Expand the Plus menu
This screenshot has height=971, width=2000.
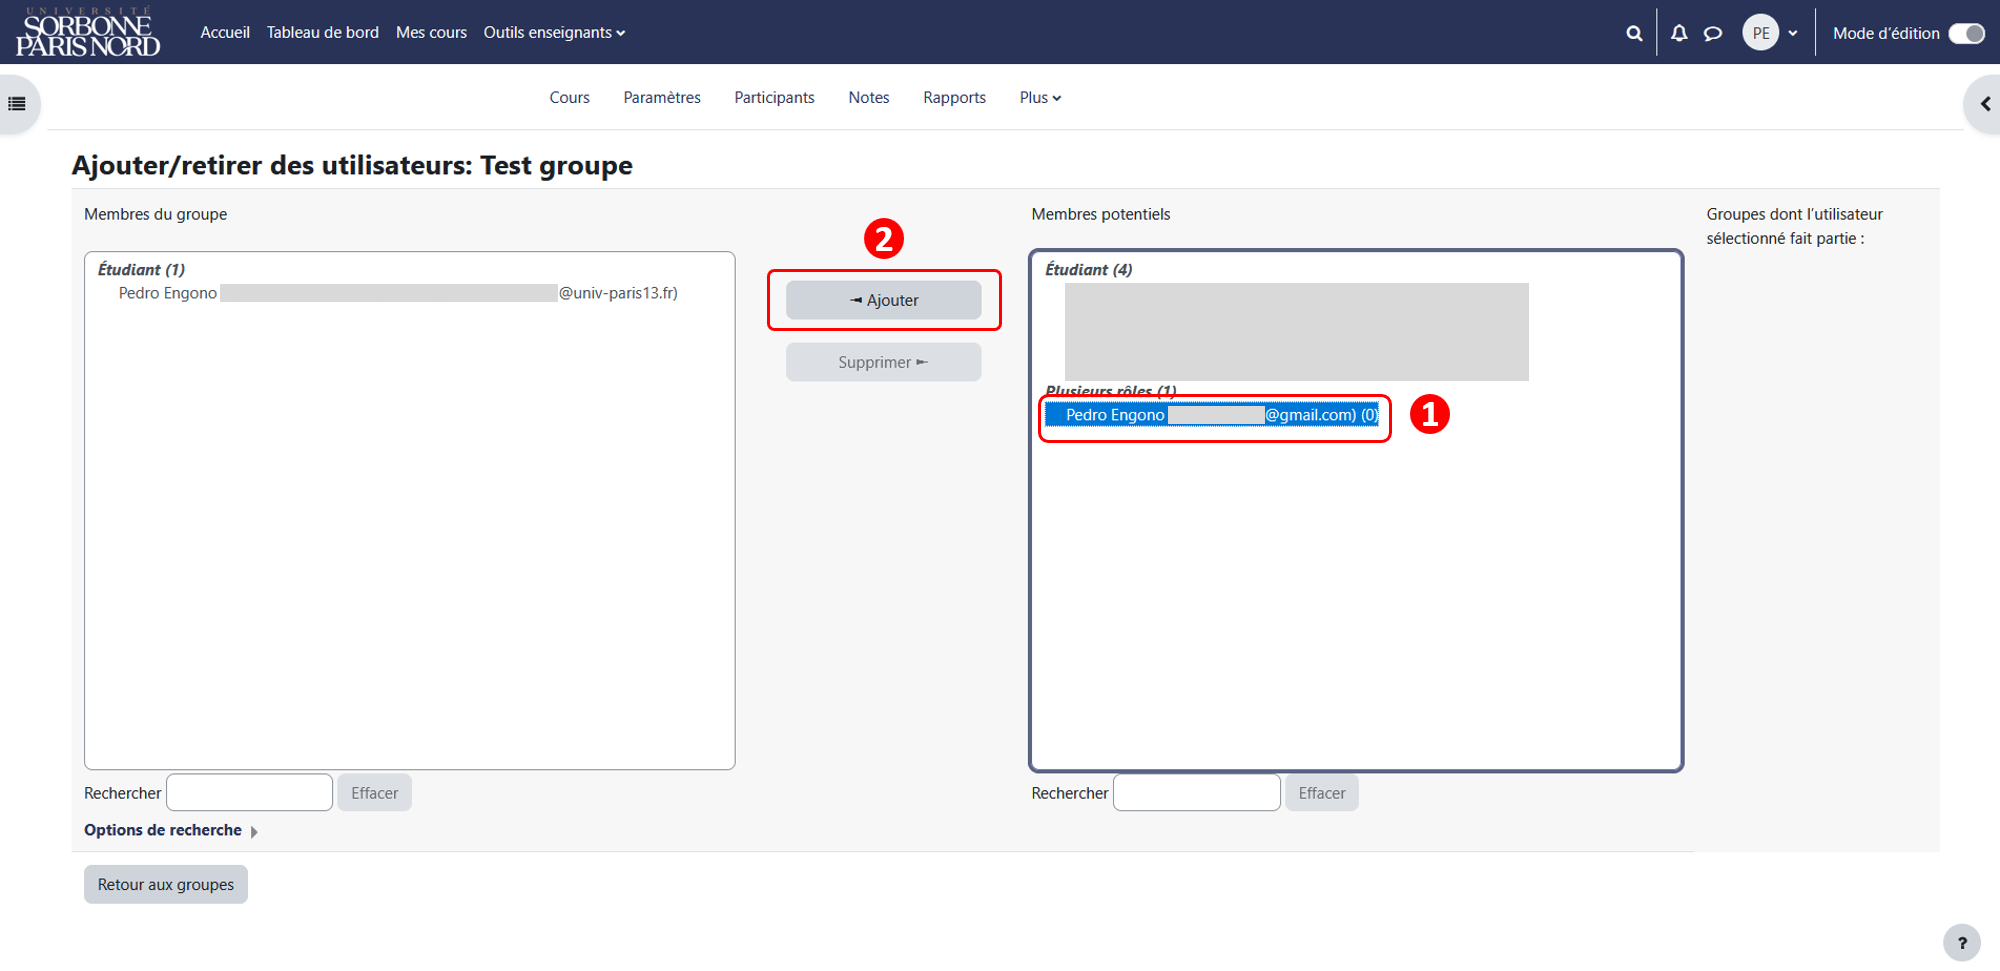[x=1040, y=97]
